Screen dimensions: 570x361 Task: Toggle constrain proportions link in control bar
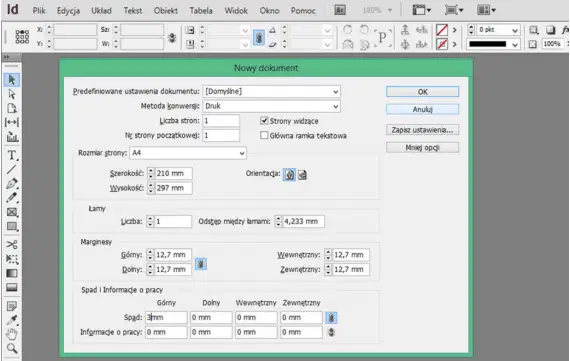pos(172,37)
